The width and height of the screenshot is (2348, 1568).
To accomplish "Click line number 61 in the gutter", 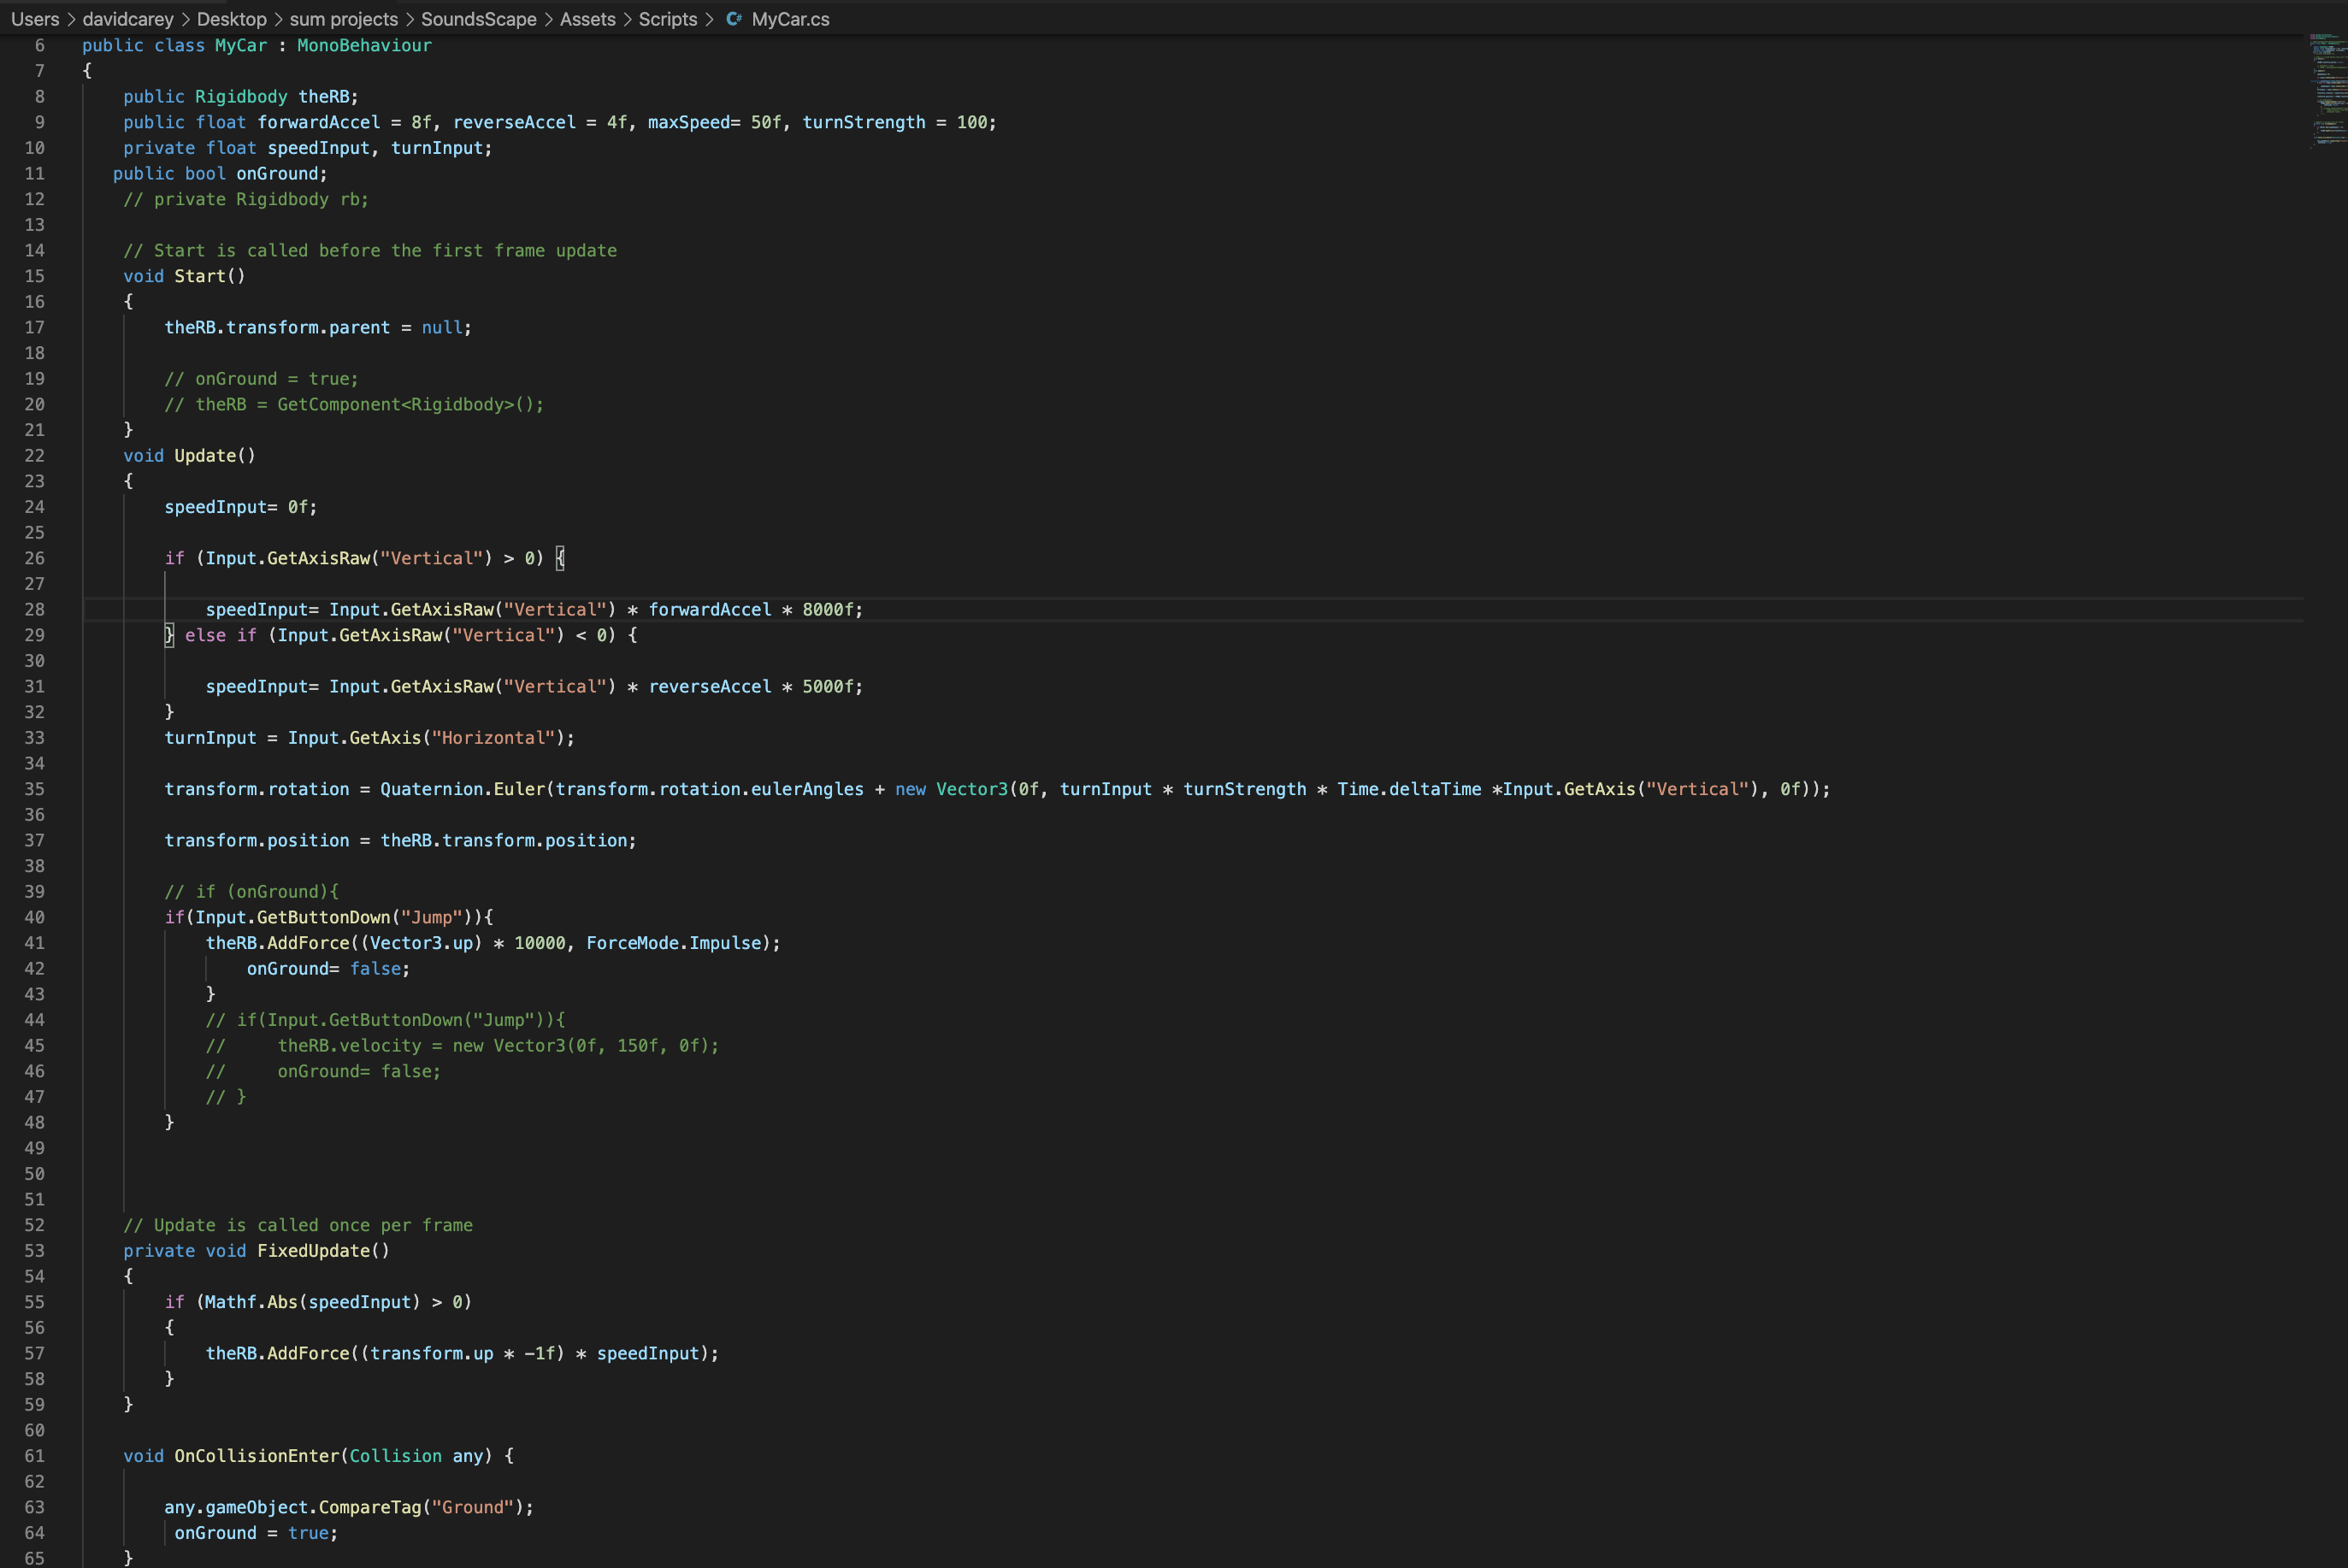I will point(34,1456).
